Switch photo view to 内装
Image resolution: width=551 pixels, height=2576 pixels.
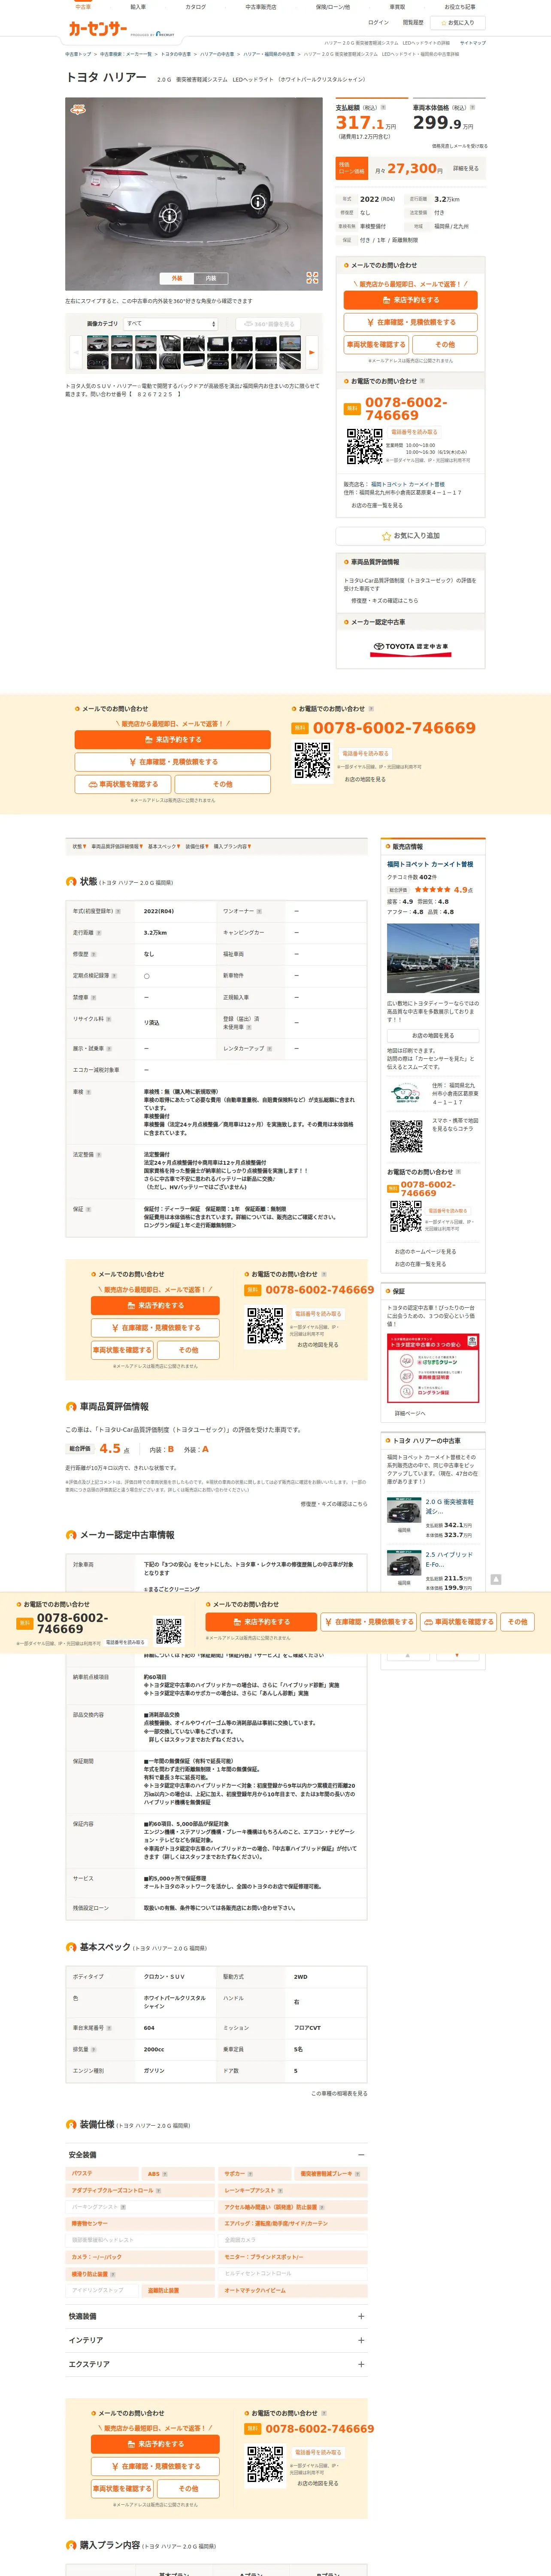pos(211,278)
